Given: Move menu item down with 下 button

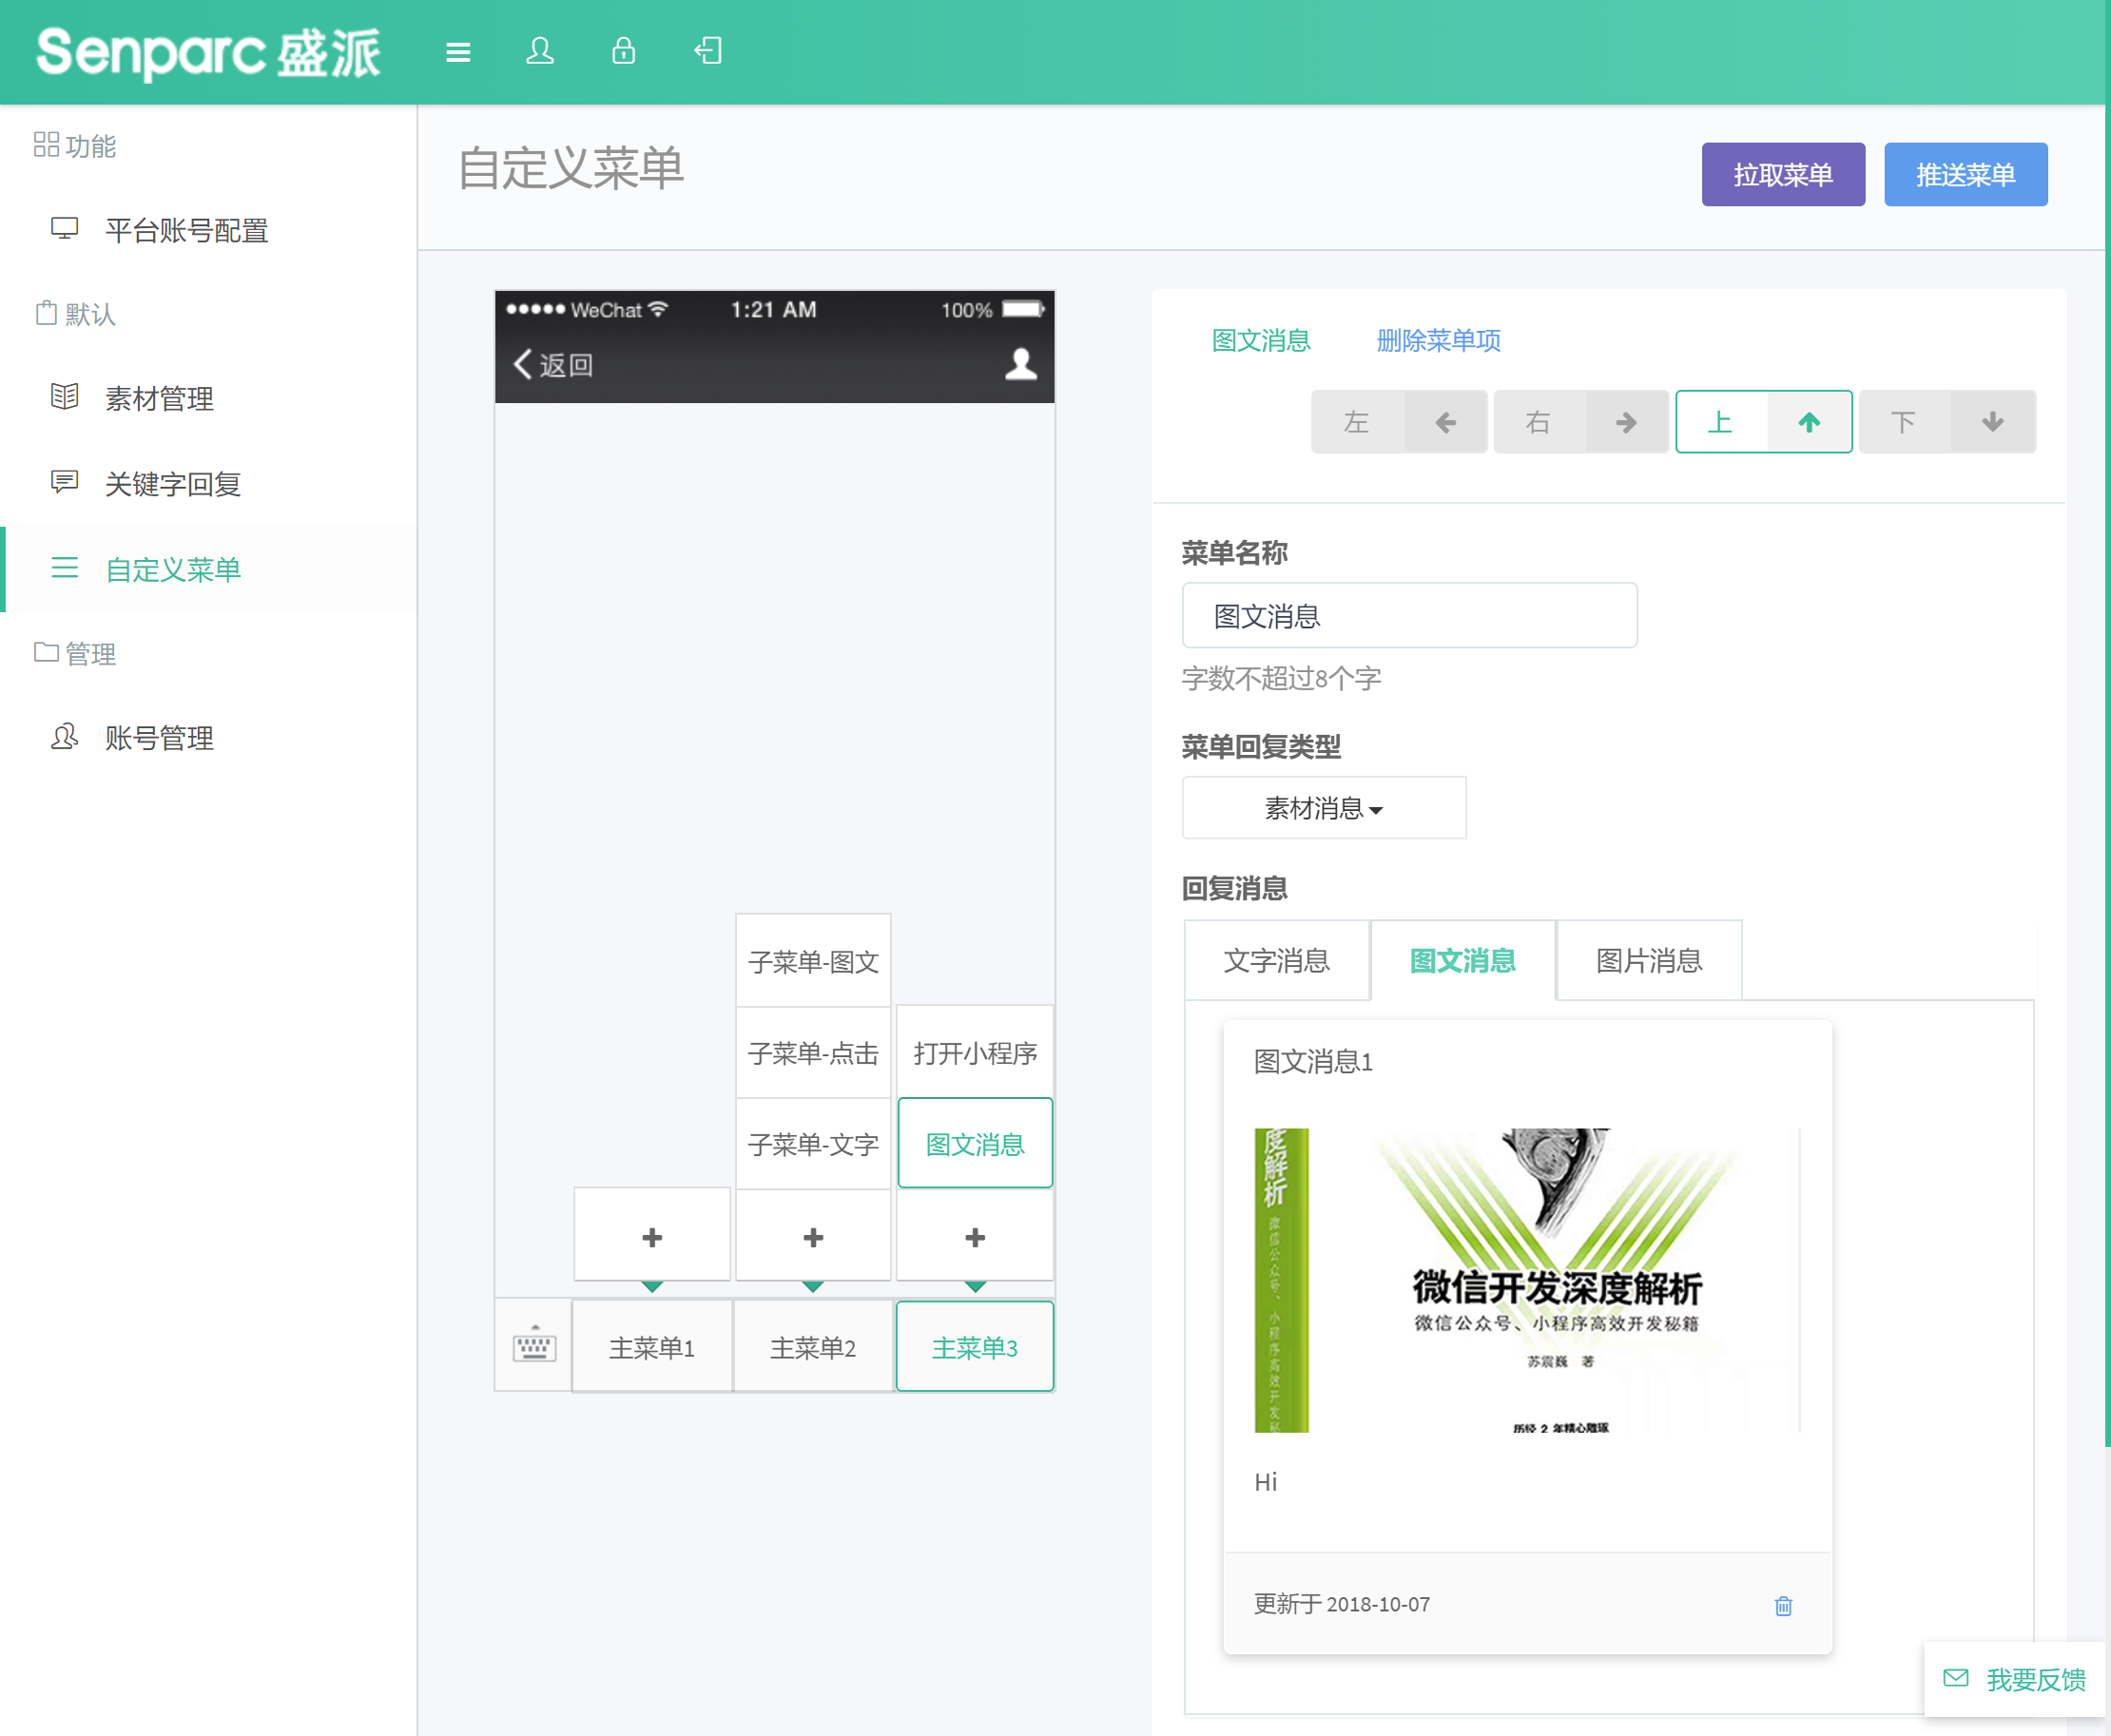Looking at the screenshot, I should pyautogui.click(x=1946, y=422).
